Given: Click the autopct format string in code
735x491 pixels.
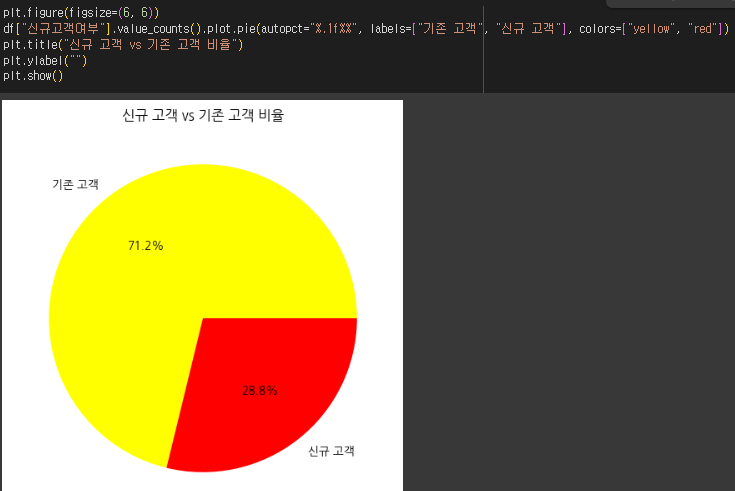Looking at the screenshot, I should (x=333, y=29).
